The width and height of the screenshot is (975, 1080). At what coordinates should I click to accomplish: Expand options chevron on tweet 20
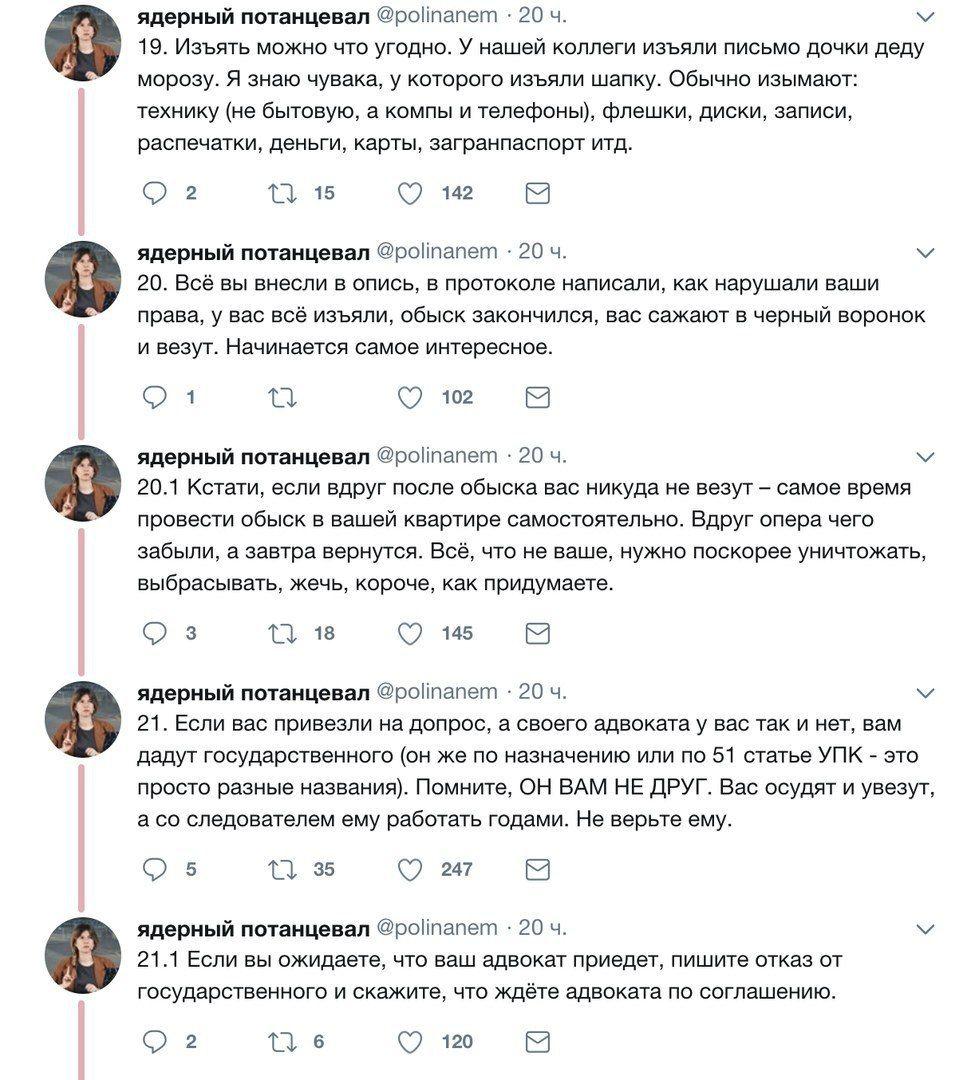click(926, 252)
